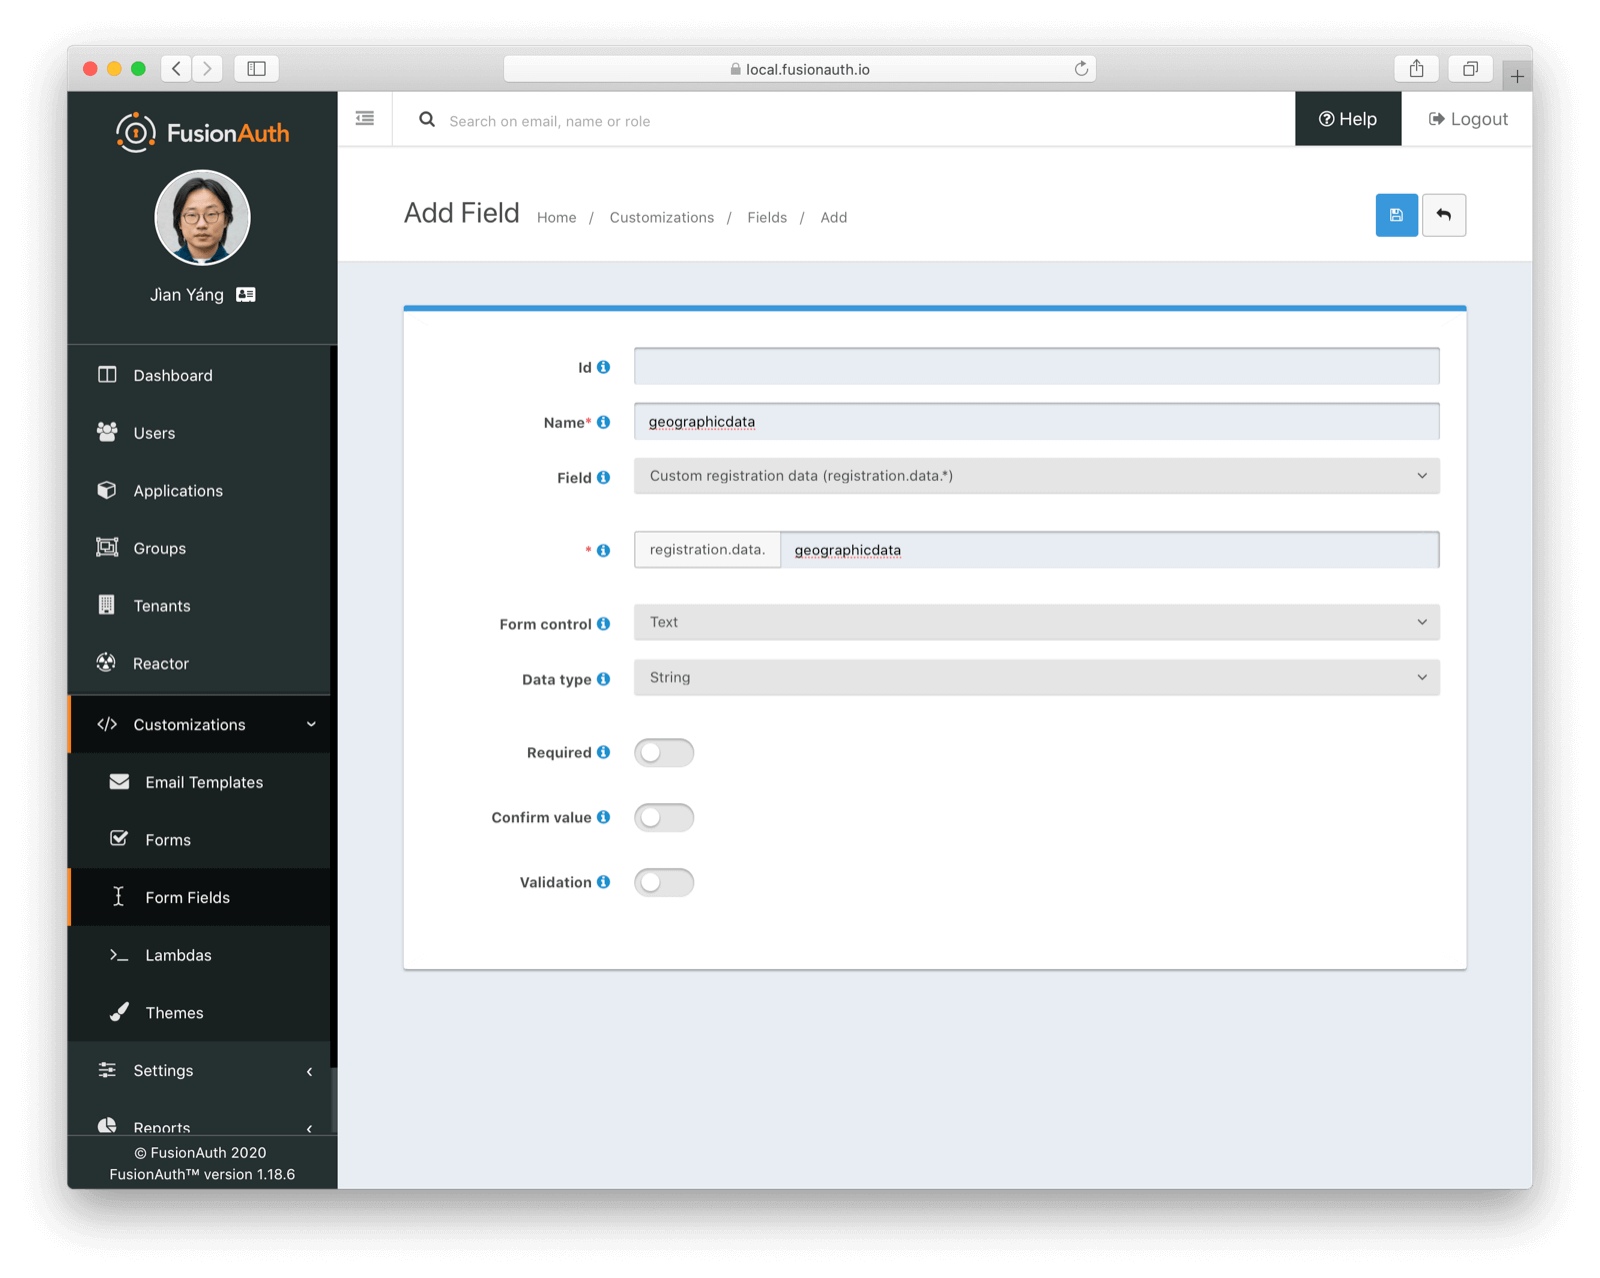
Task: Reload page with Safari refresh icon
Action: [x=1081, y=69]
